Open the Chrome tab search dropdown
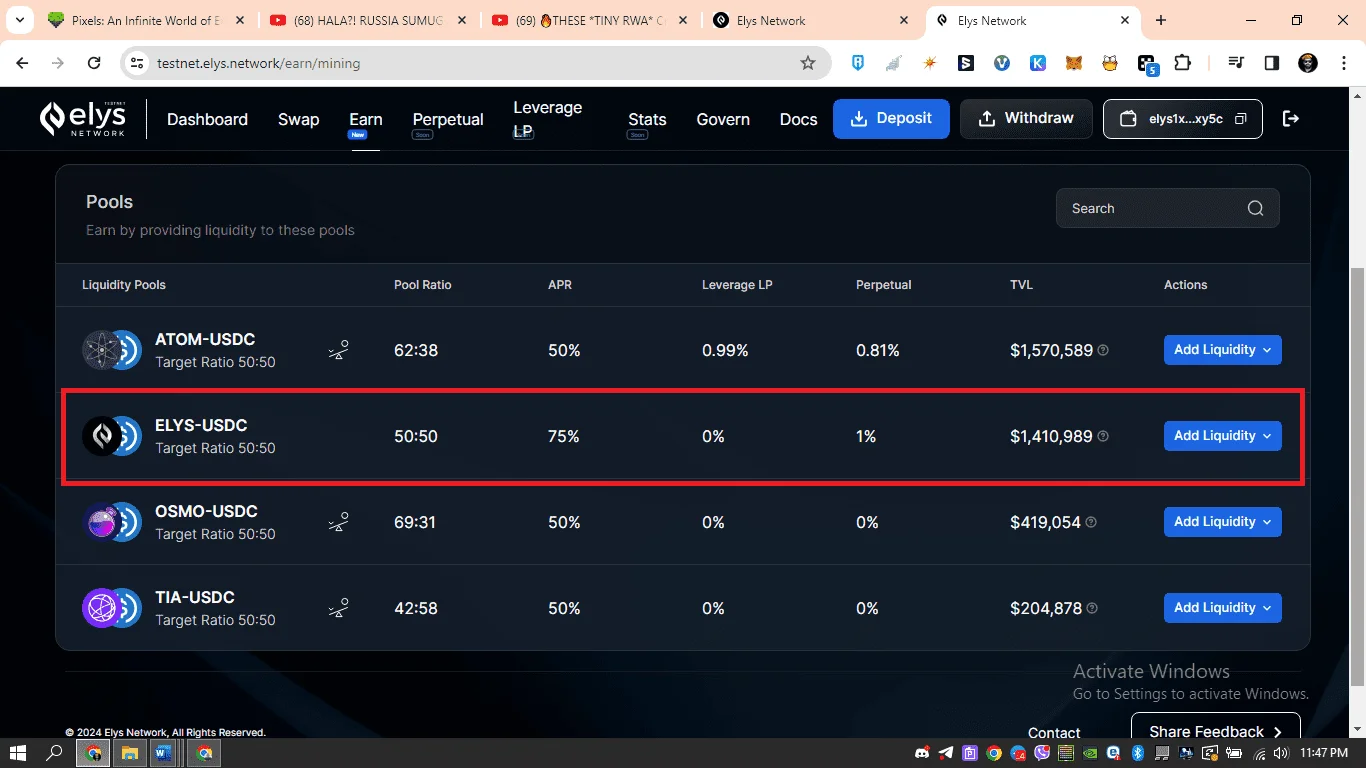The height and width of the screenshot is (768, 1366). coord(19,20)
